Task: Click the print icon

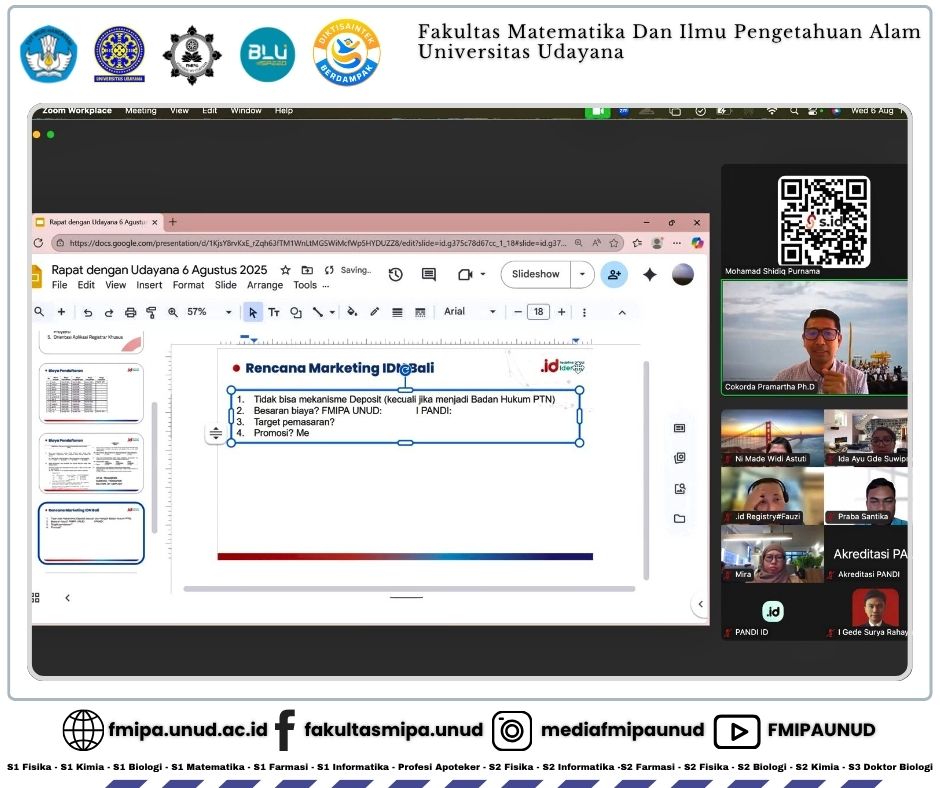Action: pos(130,312)
